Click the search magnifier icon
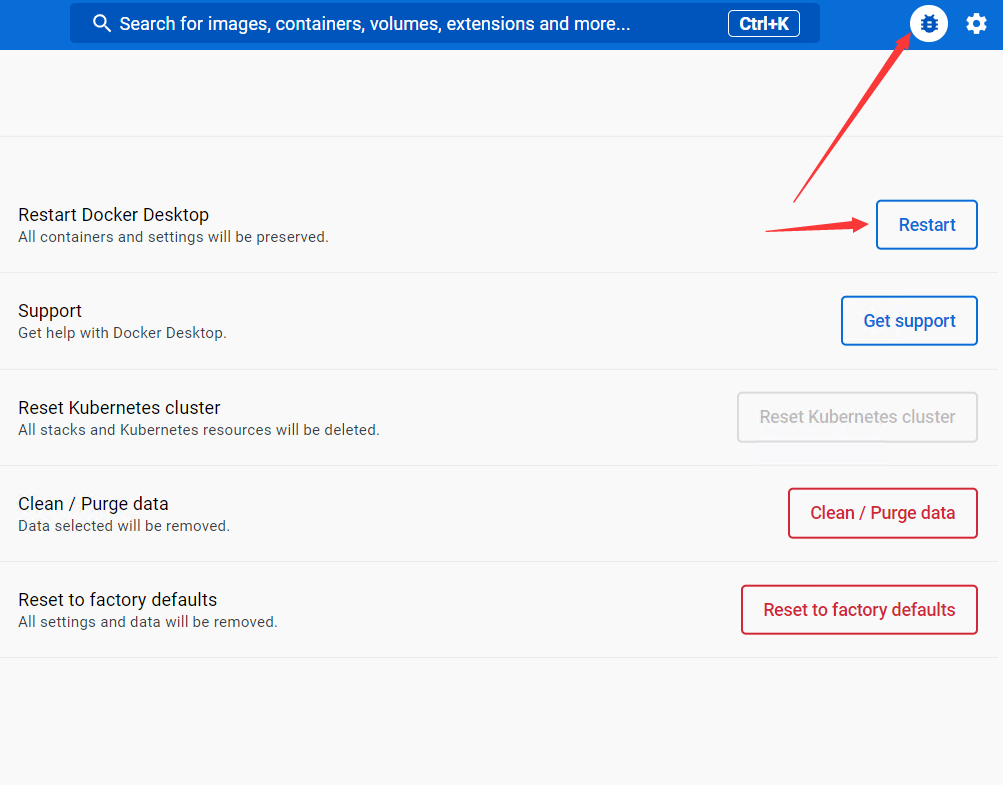The image size is (1003, 785). (102, 24)
